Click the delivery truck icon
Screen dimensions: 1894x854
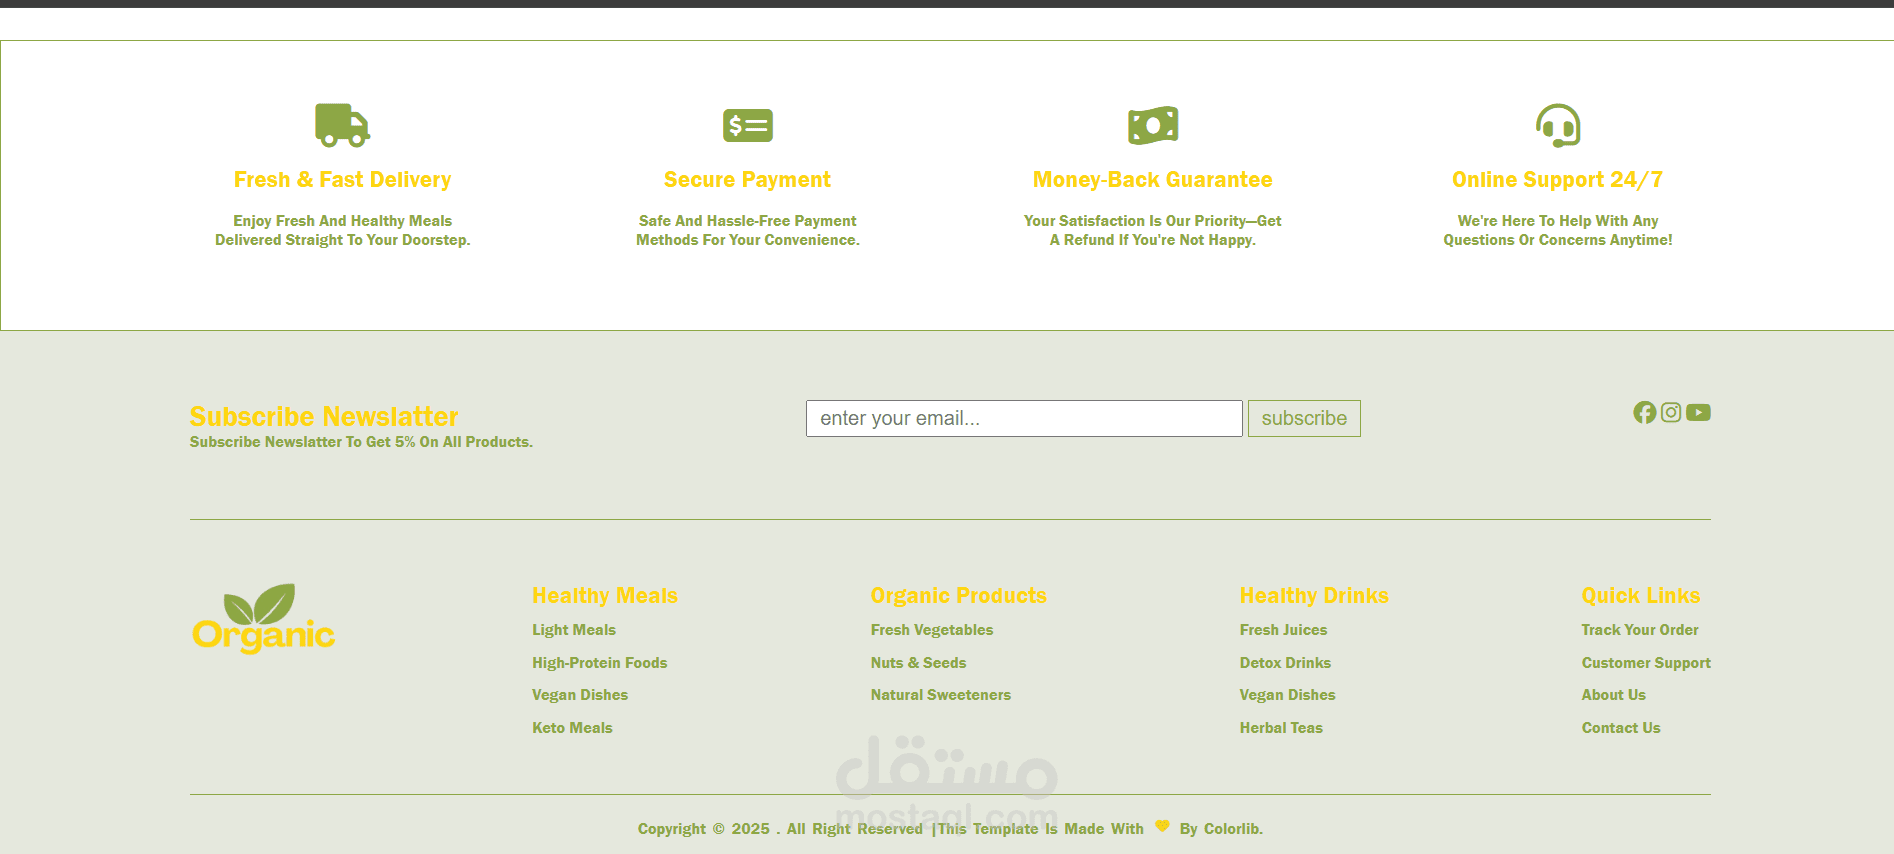point(343,125)
